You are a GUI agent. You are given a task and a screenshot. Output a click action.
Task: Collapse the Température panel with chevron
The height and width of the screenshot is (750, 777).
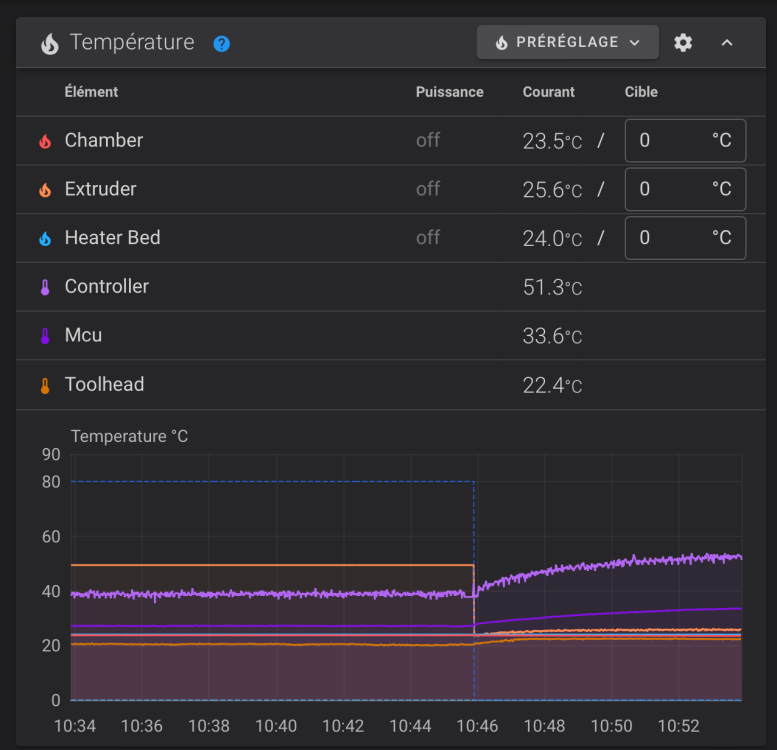[x=727, y=43]
